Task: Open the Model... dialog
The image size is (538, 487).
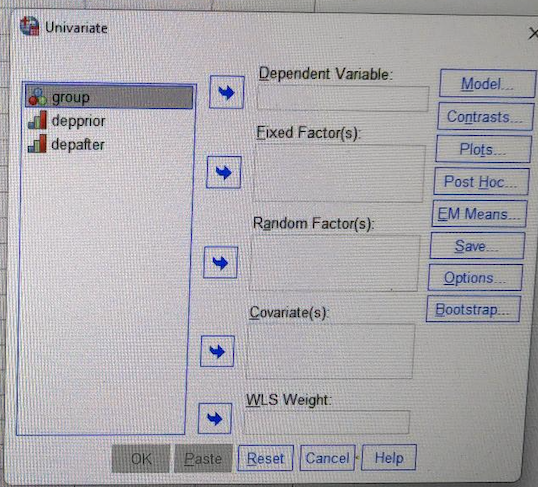Action: point(487,84)
